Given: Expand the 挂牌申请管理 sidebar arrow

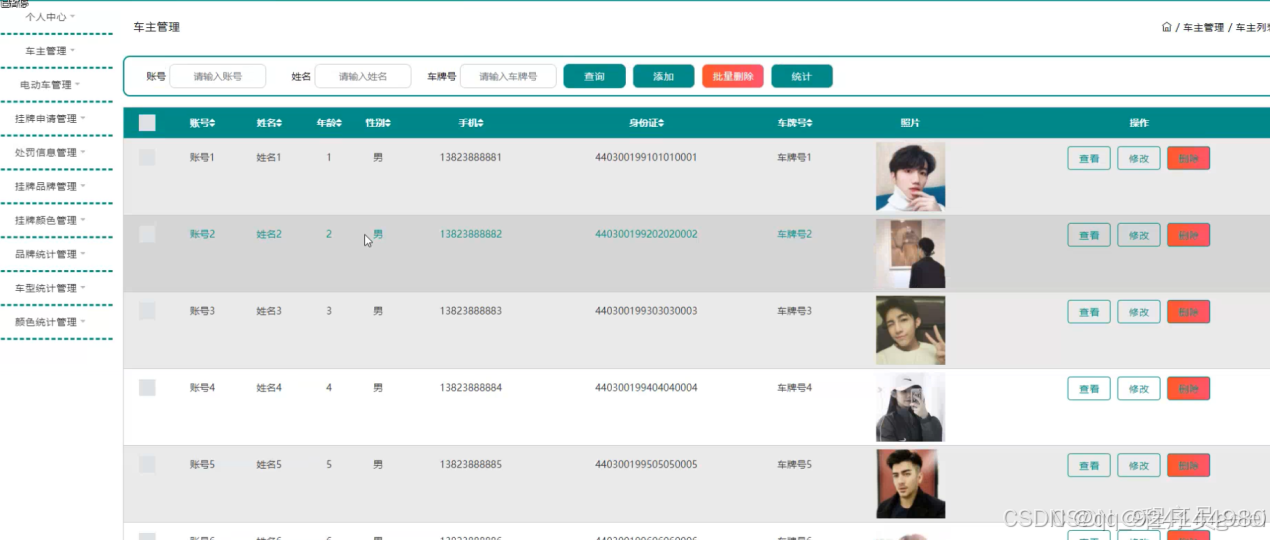Looking at the screenshot, I should (83, 118).
